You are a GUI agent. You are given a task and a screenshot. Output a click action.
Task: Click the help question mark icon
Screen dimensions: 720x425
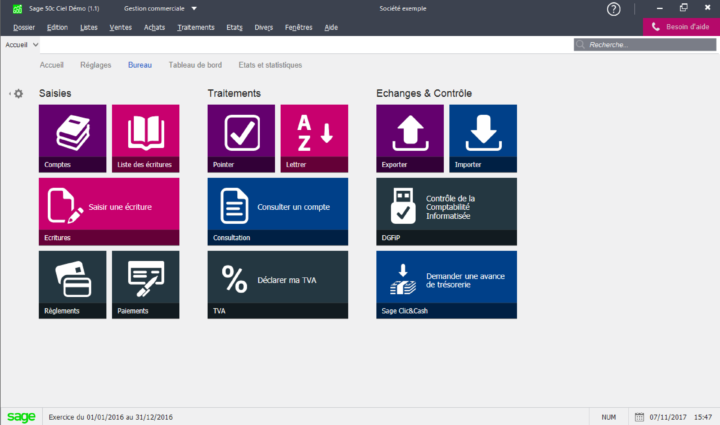coord(613,9)
